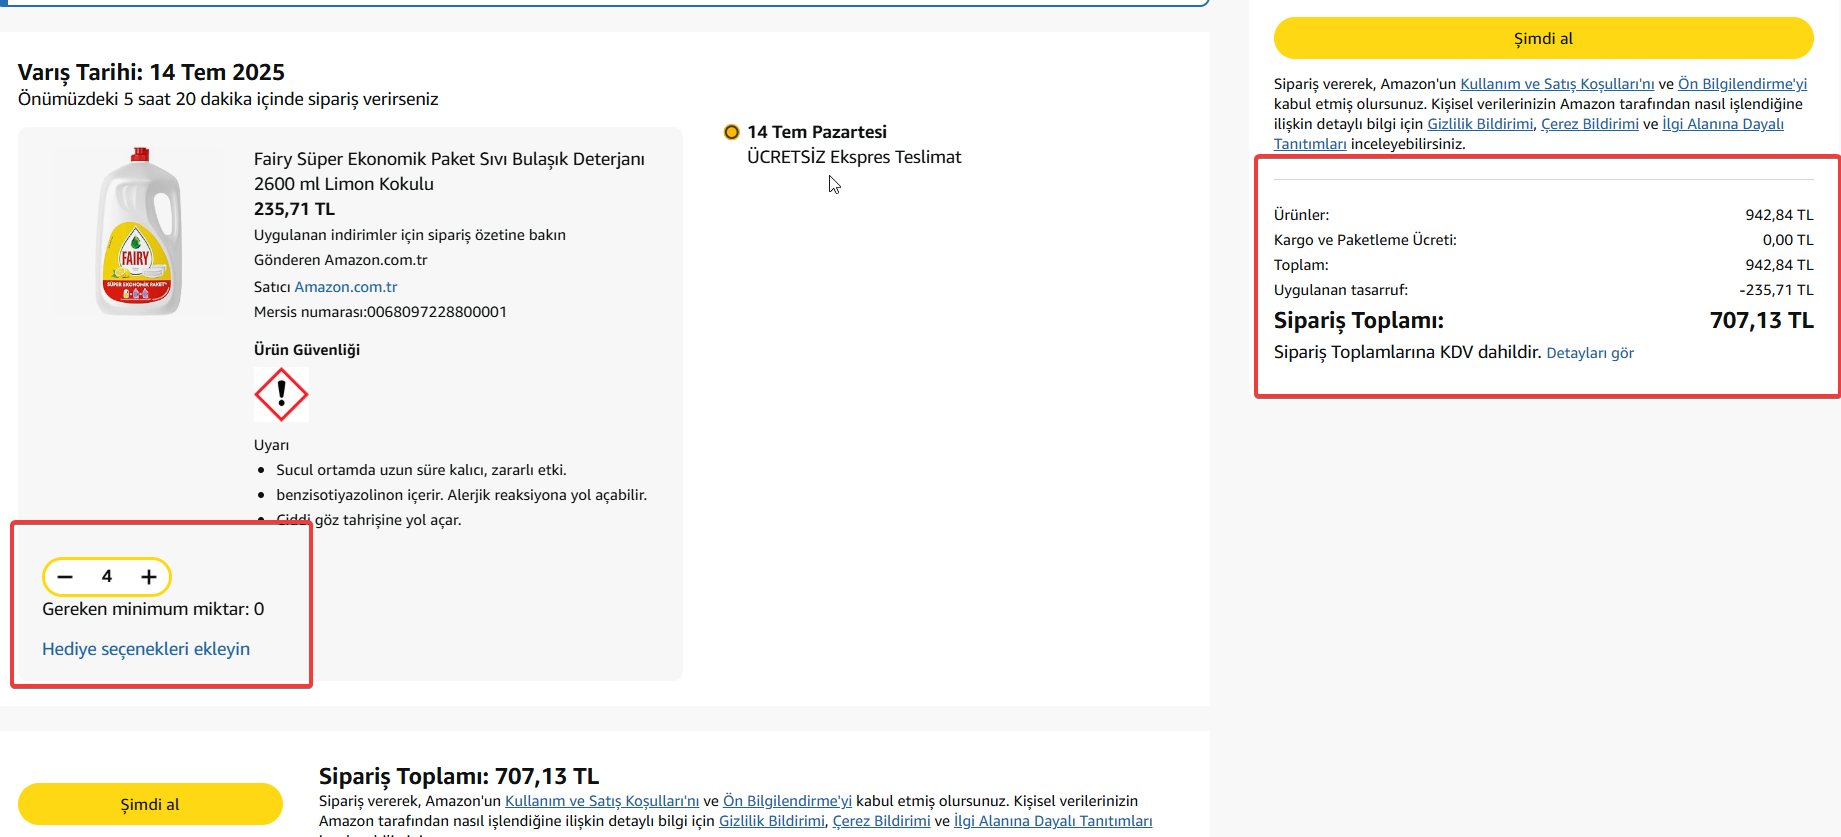Screen dimensions: 1841x837
Task: Open İlgi Alanına Dayalı Tanıtımları link in order summary
Action: pos(1723,124)
